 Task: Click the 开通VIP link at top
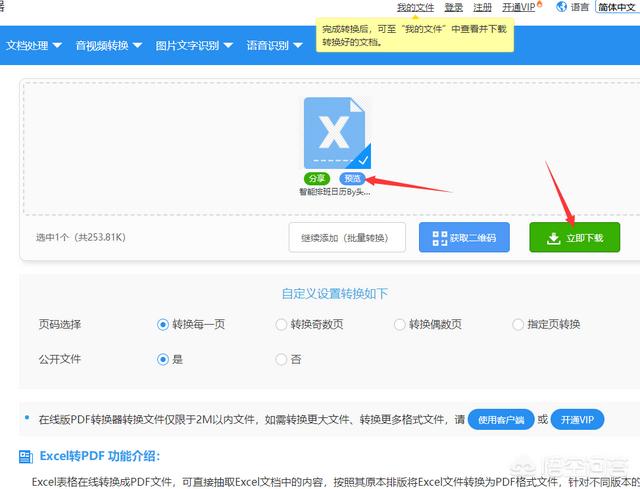click(x=518, y=7)
